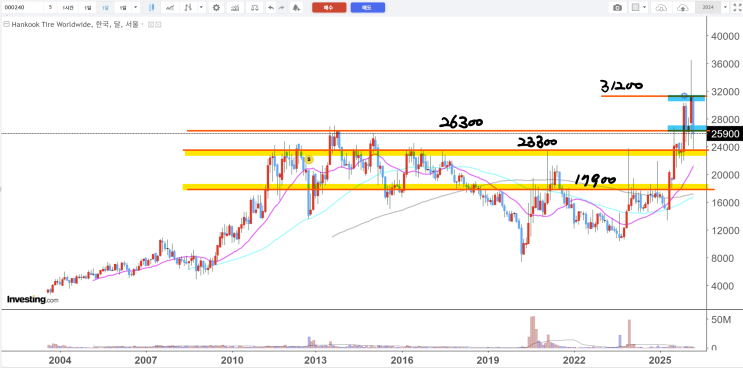The height and width of the screenshot is (368, 743).
Task: Click the 2013 year label on time axis
Action: [315, 359]
